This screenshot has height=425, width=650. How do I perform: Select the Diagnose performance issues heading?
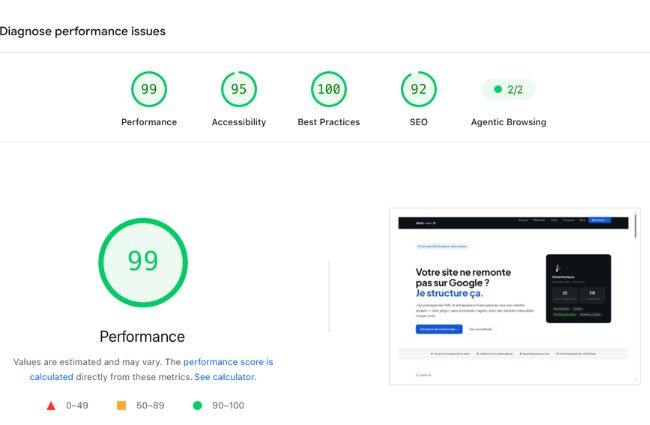point(82,32)
